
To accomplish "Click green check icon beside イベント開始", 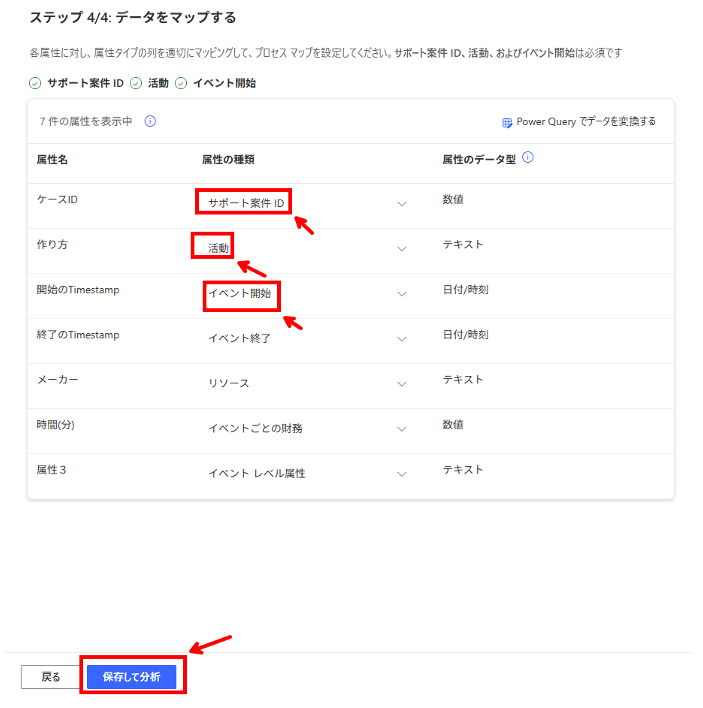I will (x=181, y=83).
